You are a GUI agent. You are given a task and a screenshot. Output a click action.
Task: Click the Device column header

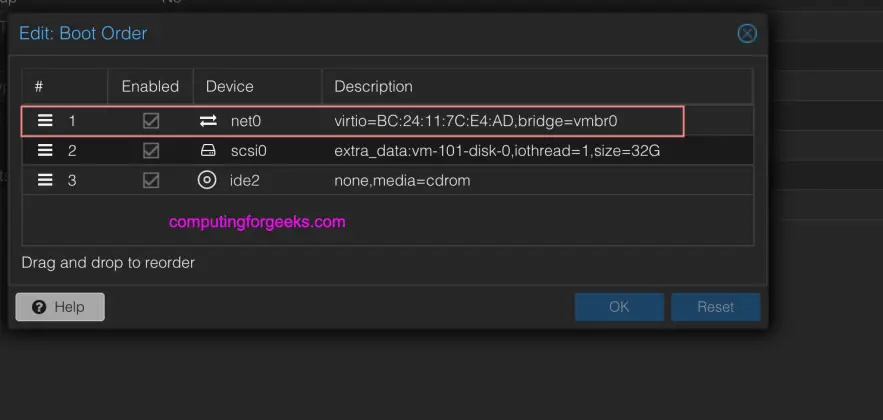pyautogui.click(x=229, y=87)
